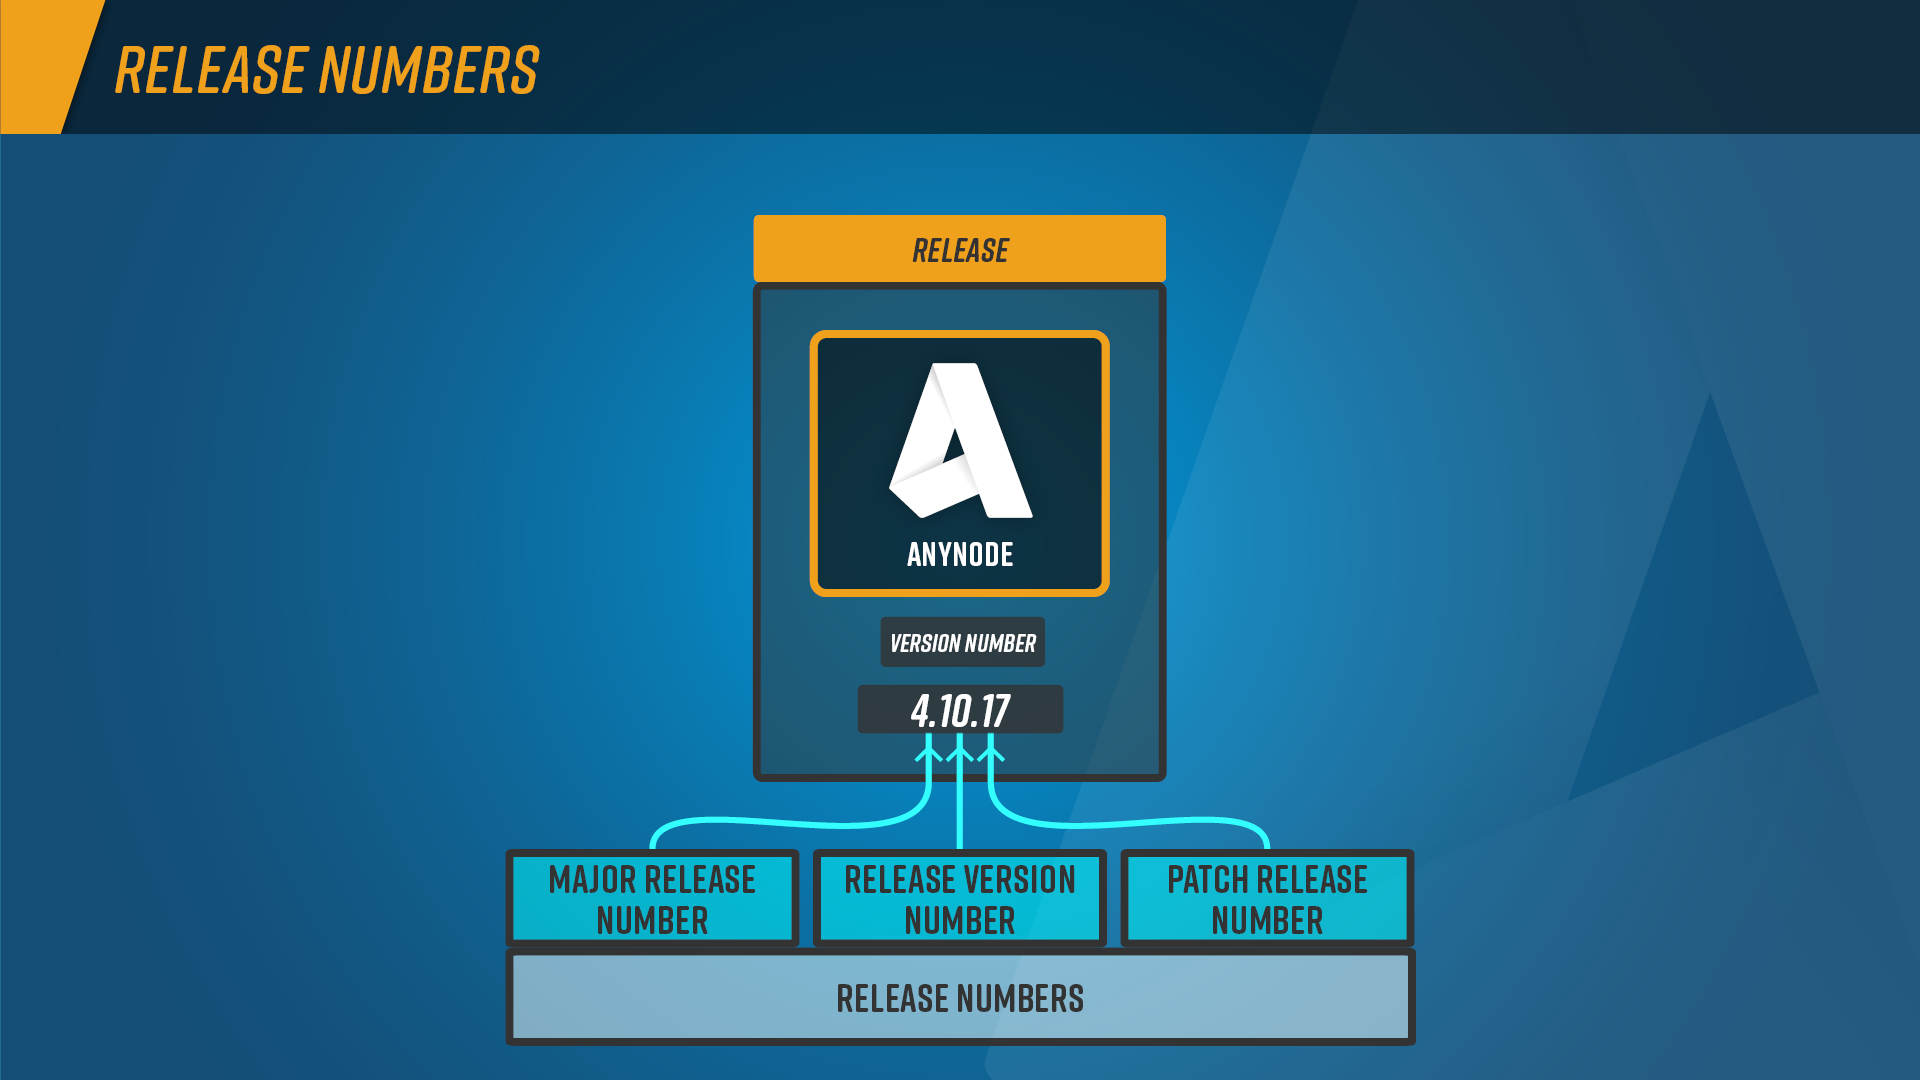Click the Version Number label badge
The height and width of the screenshot is (1080, 1920).
(959, 644)
